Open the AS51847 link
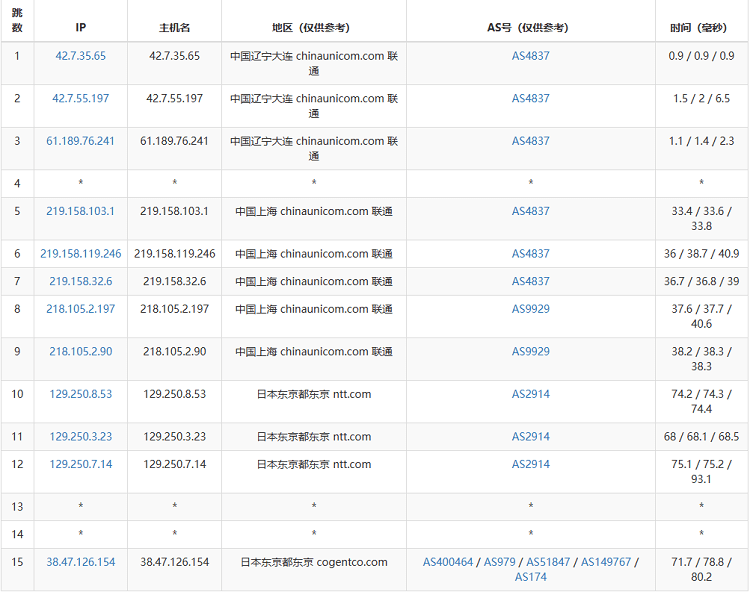The width and height of the screenshot is (750, 592). tap(548, 562)
